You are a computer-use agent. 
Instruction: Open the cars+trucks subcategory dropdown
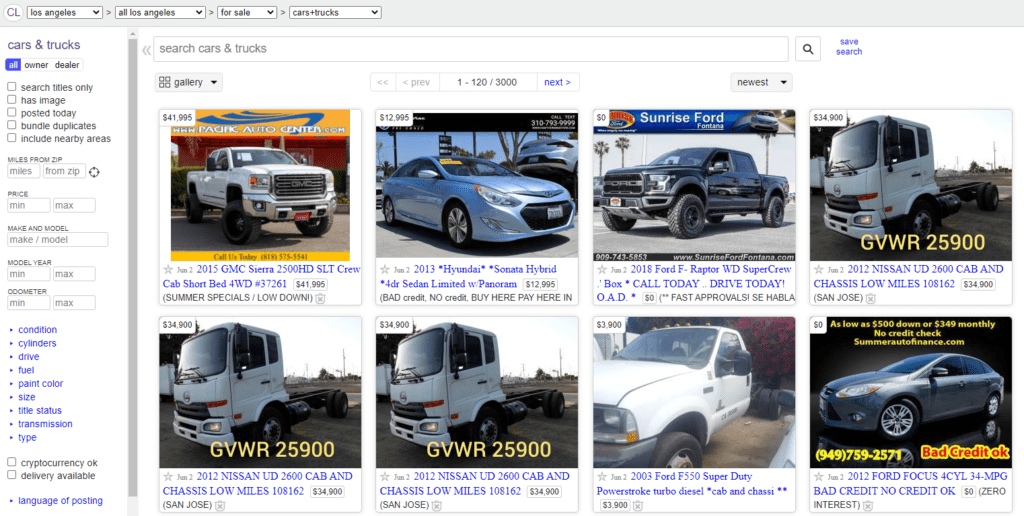pos(335,12)
